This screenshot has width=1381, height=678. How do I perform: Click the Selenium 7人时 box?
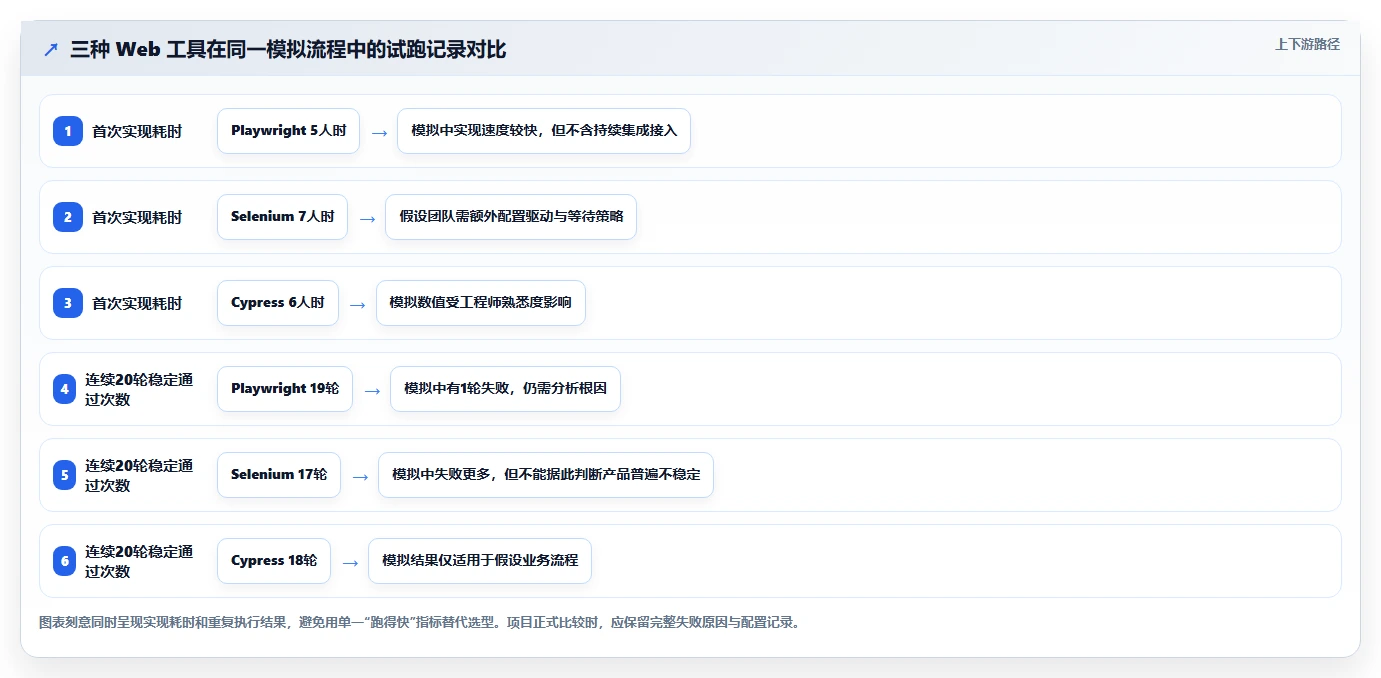coord(282,217)
